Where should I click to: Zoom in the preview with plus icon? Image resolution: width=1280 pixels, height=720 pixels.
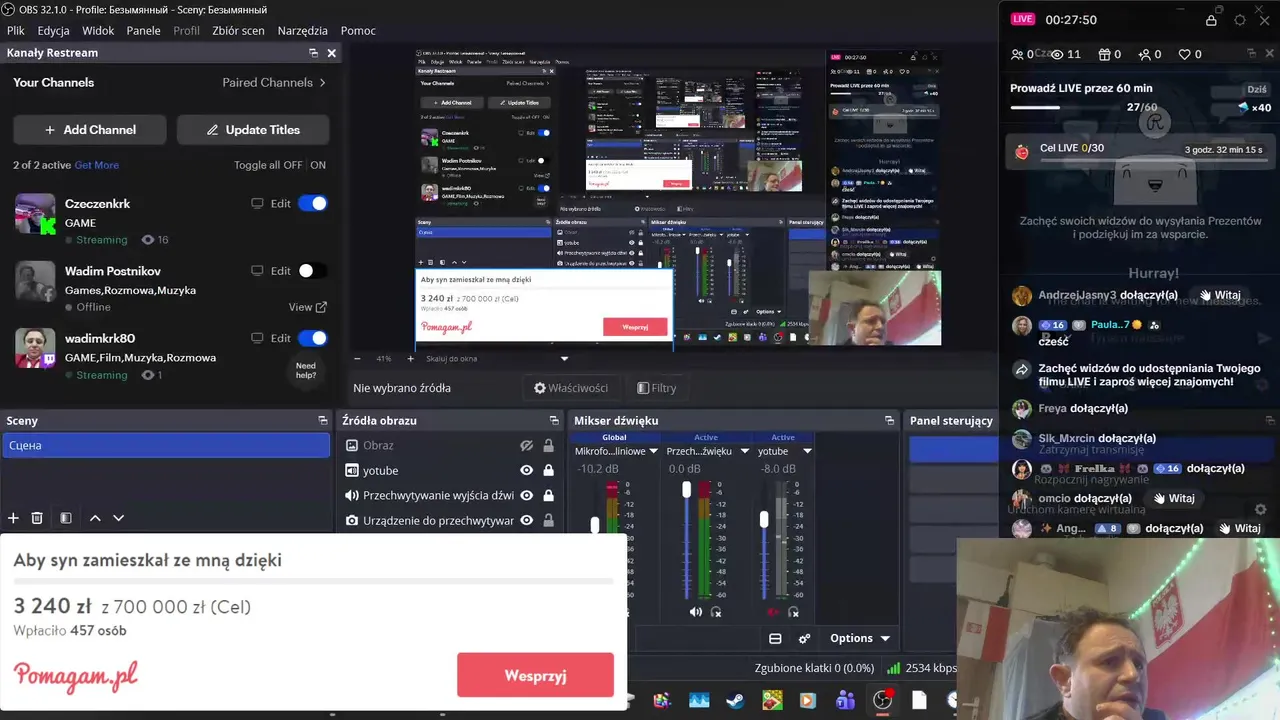point(410,358)
